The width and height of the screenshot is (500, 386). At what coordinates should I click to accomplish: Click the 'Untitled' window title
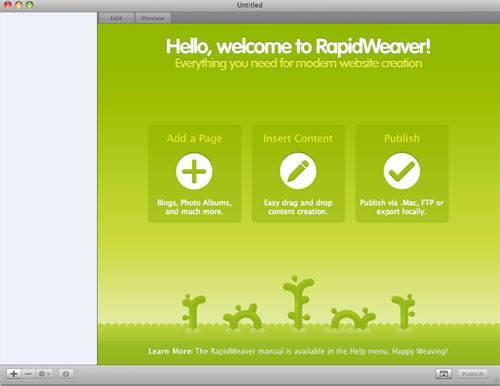click(250, 5)
